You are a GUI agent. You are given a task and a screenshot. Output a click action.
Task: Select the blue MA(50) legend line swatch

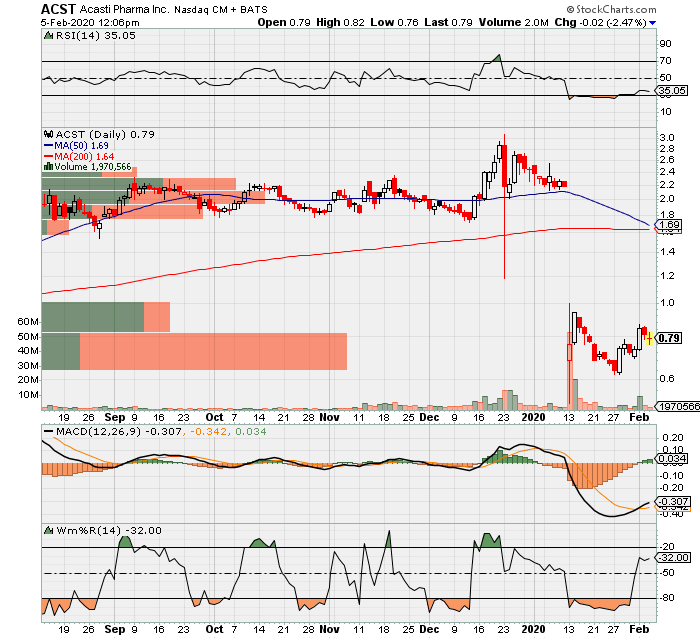48,146
